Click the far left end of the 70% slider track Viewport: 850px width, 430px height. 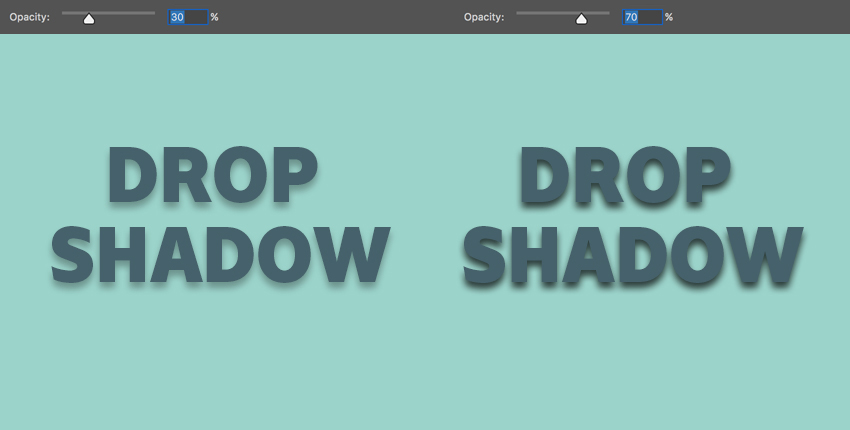pos(518,13)
